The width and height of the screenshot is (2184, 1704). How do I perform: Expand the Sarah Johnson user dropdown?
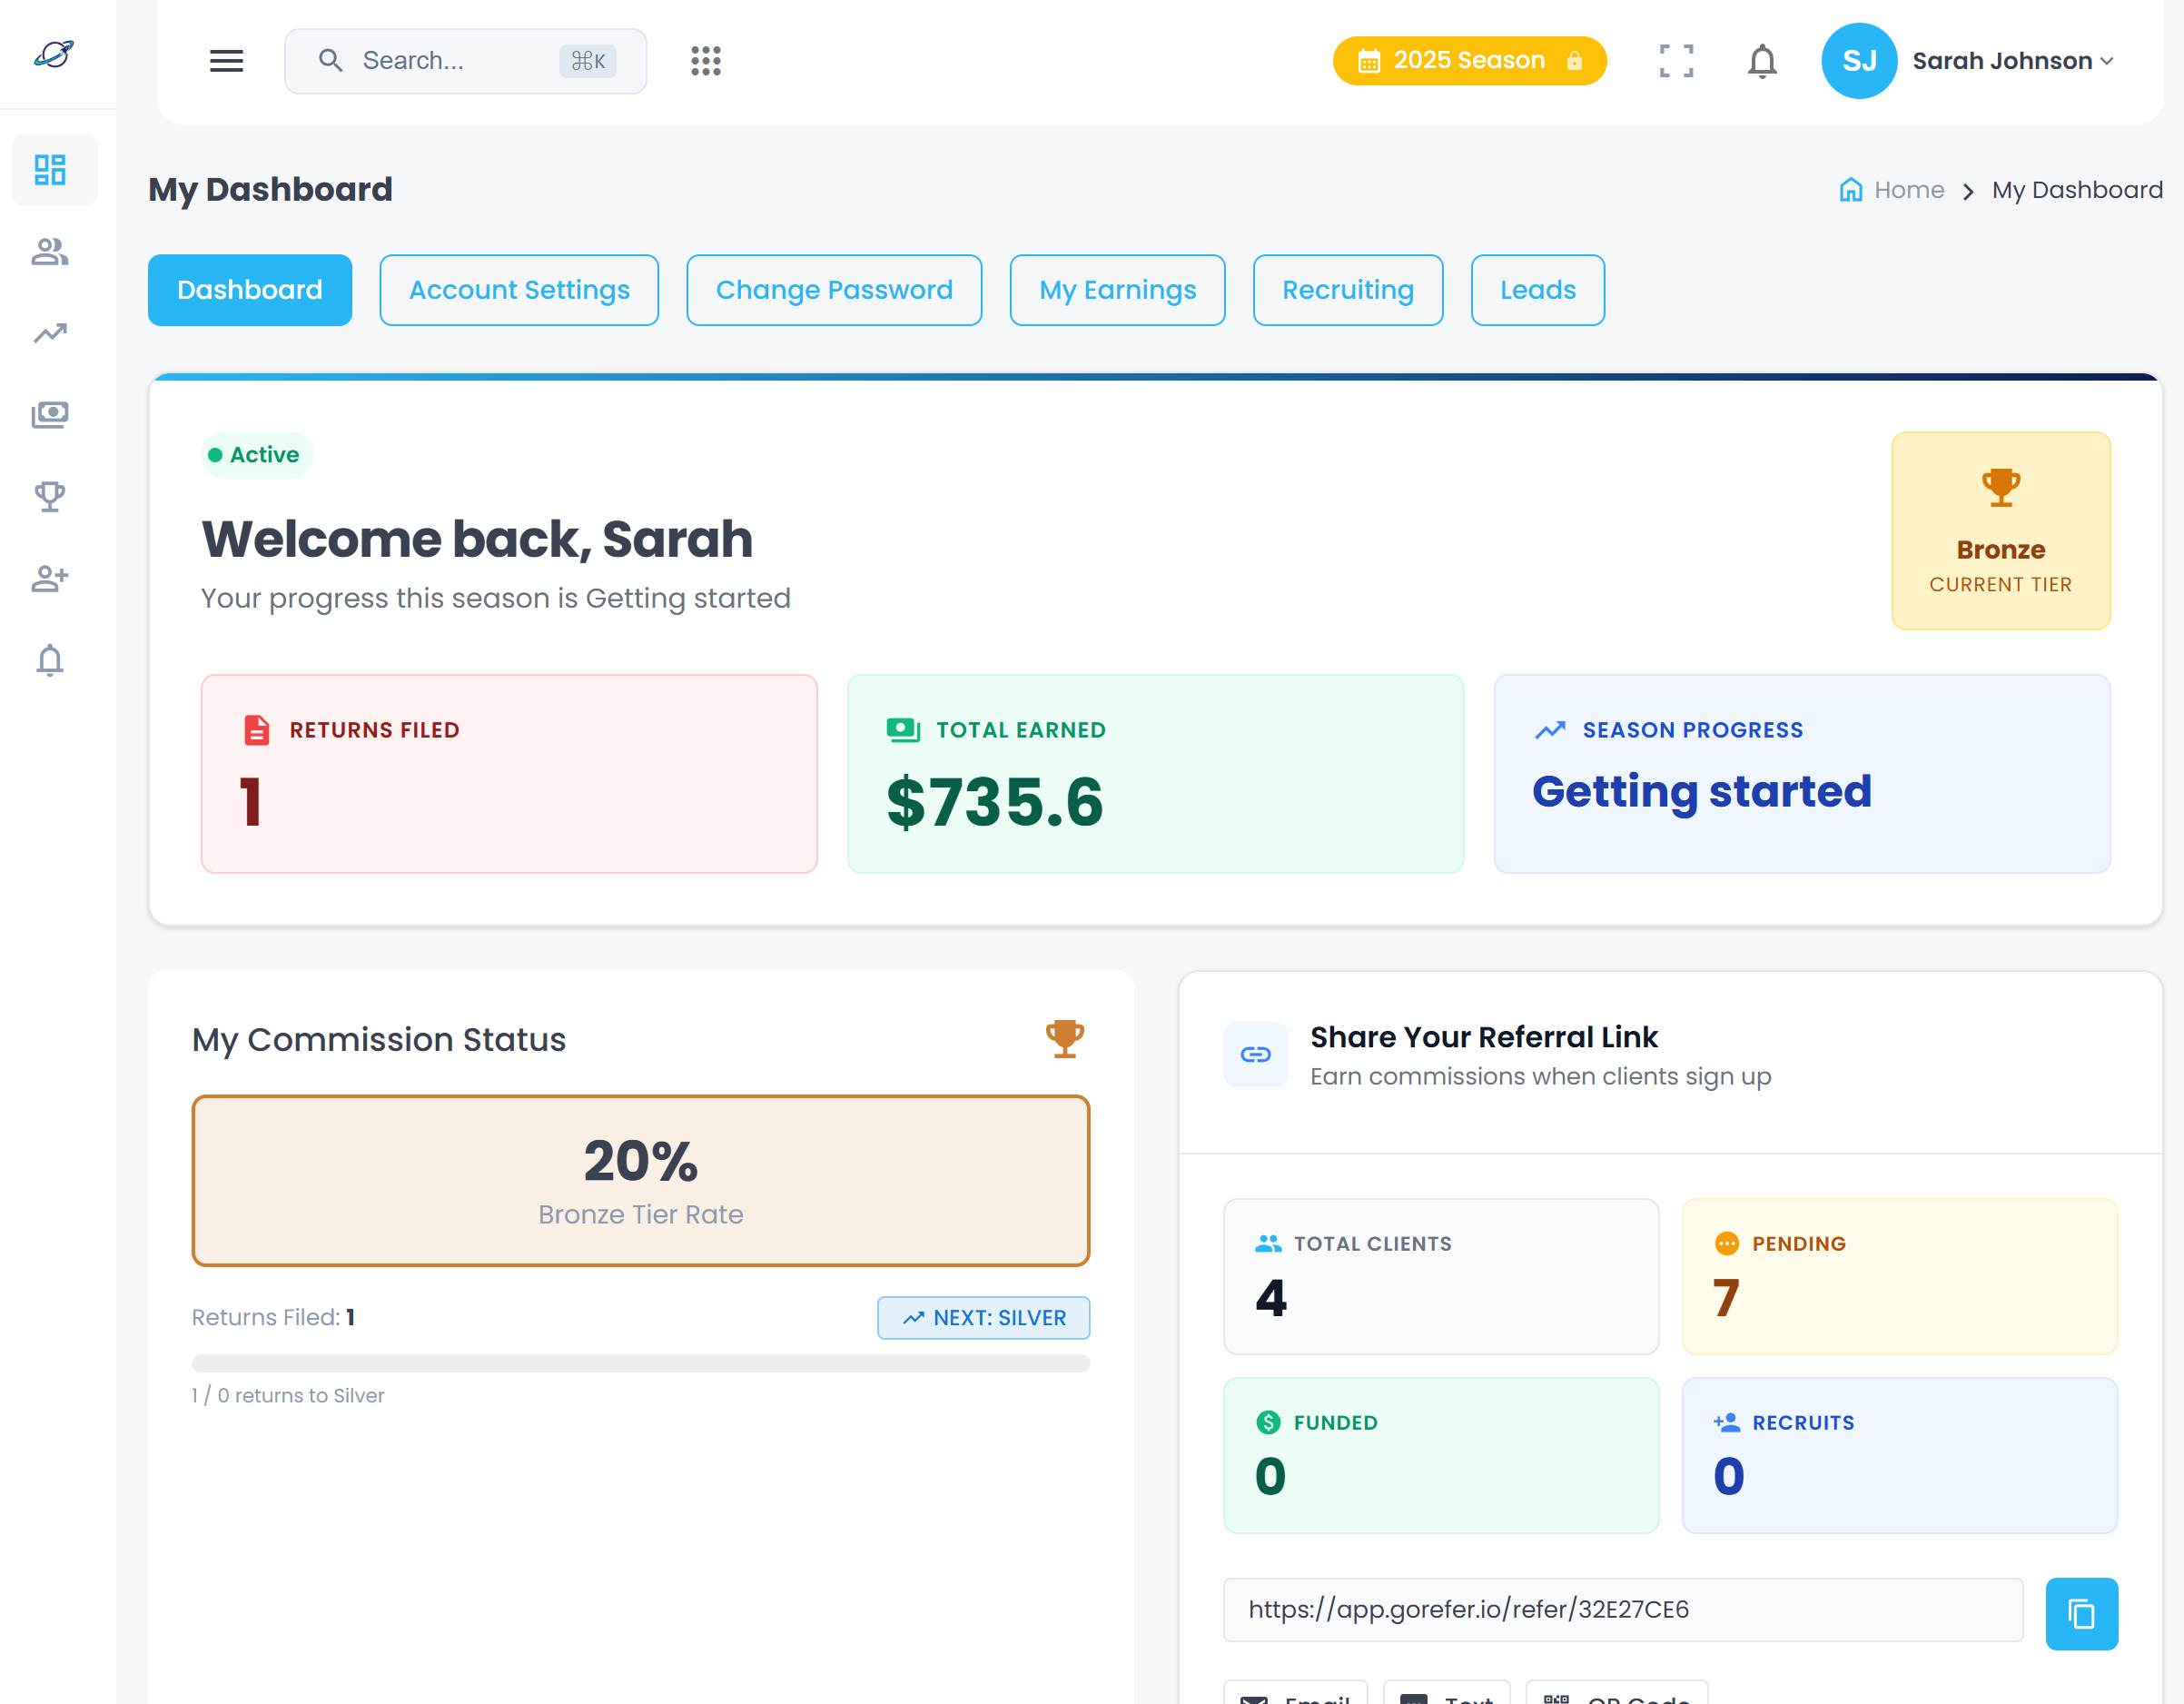[2012, 61]
